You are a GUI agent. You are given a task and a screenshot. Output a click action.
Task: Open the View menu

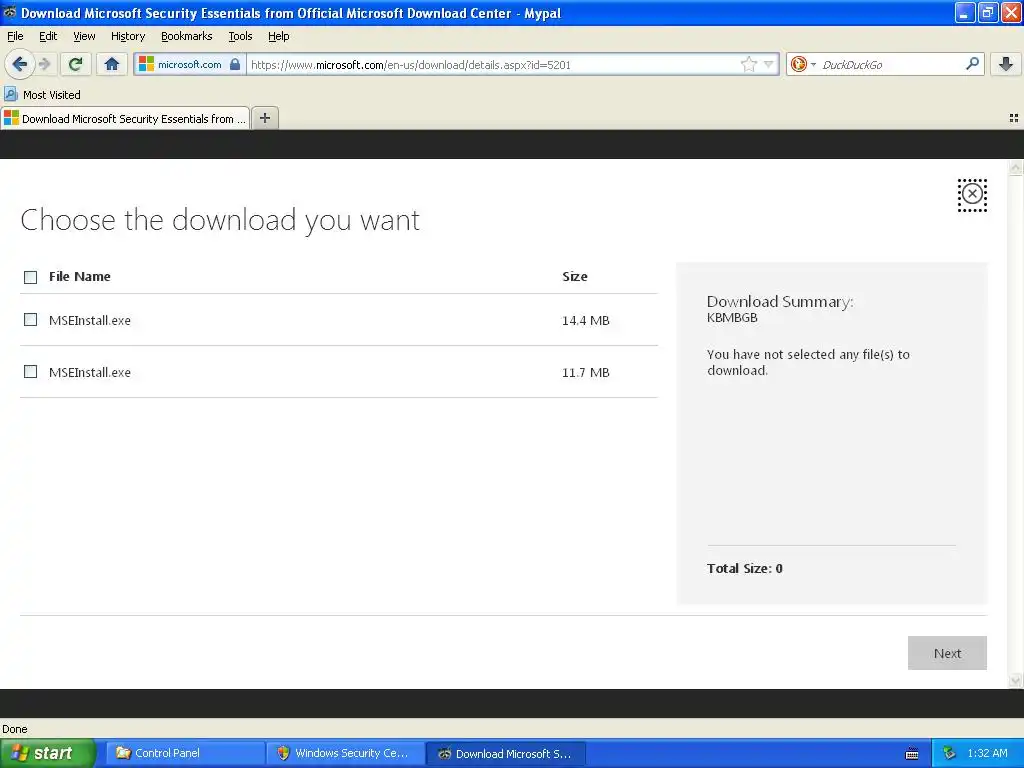click(84, 36)
